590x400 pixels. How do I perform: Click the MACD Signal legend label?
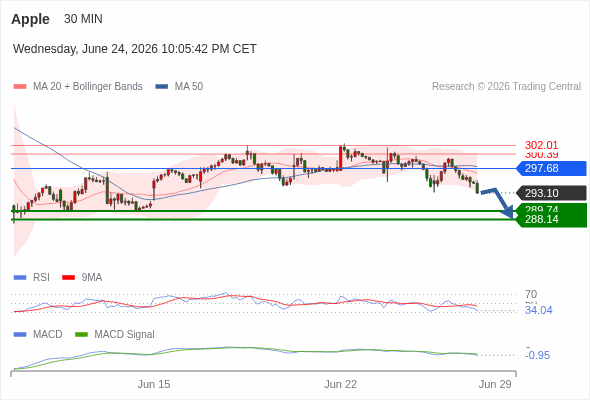coord(124,335)
